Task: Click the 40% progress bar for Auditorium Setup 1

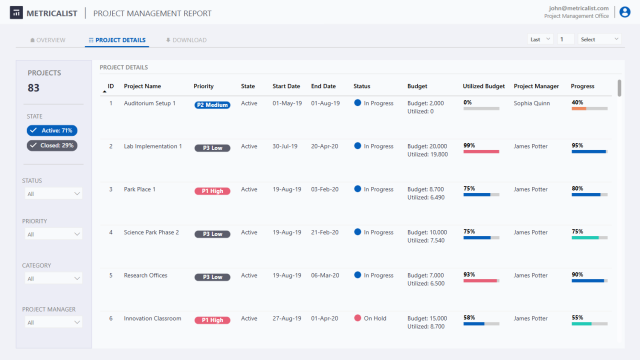Action: 589,109
